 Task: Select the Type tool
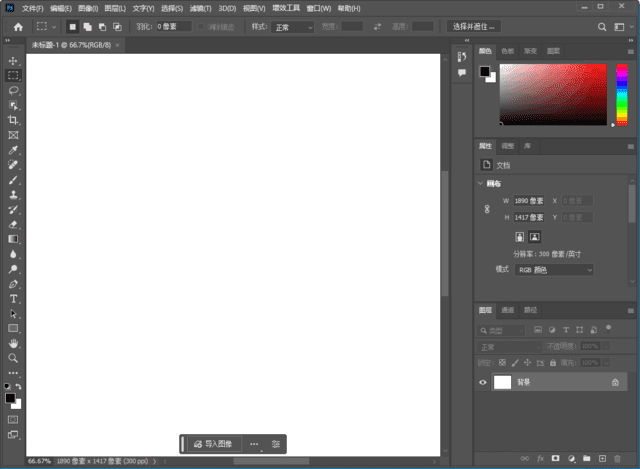click(14, 299)
